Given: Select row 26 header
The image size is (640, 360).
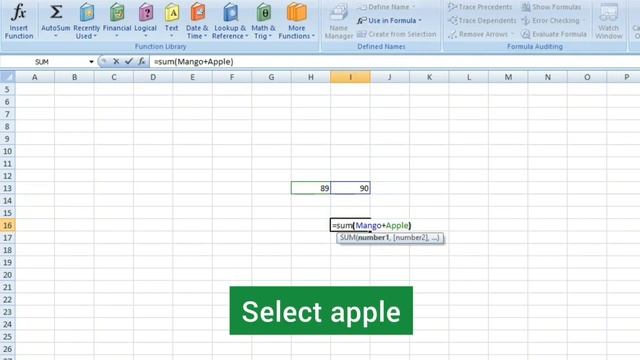Looking at the screenshot, I should (7, 349).
